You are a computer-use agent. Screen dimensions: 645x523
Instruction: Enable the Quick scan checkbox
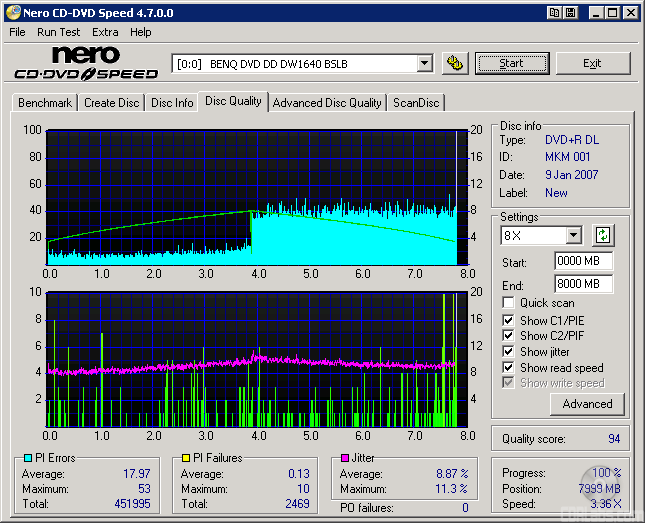point(509,303)
